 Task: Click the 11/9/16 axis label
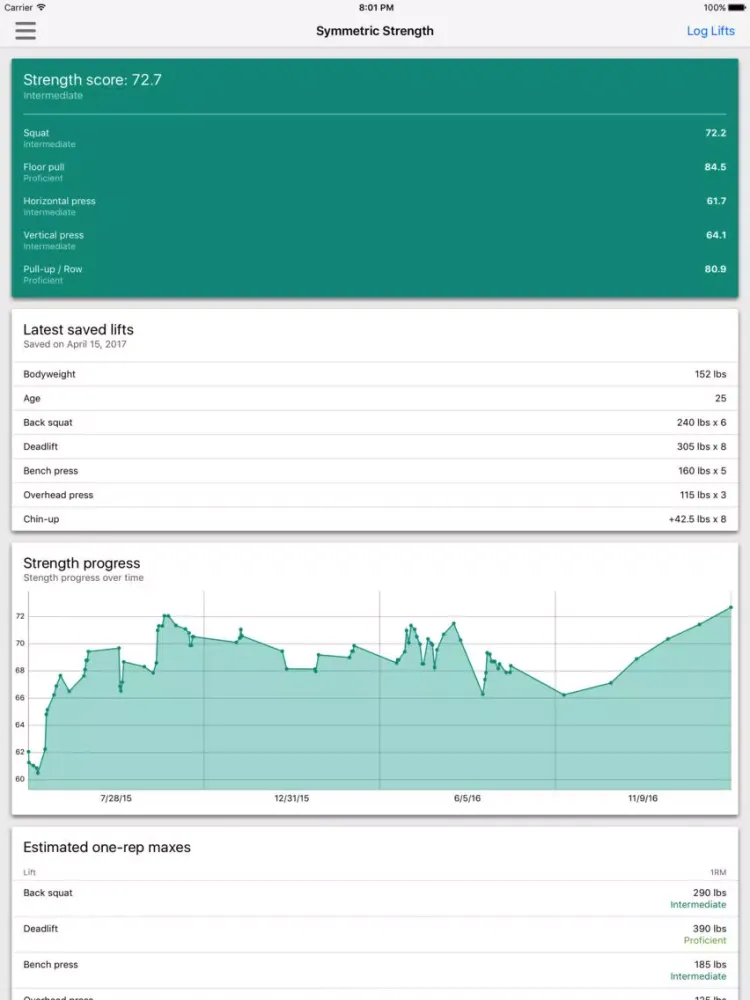tap(643, 798)
